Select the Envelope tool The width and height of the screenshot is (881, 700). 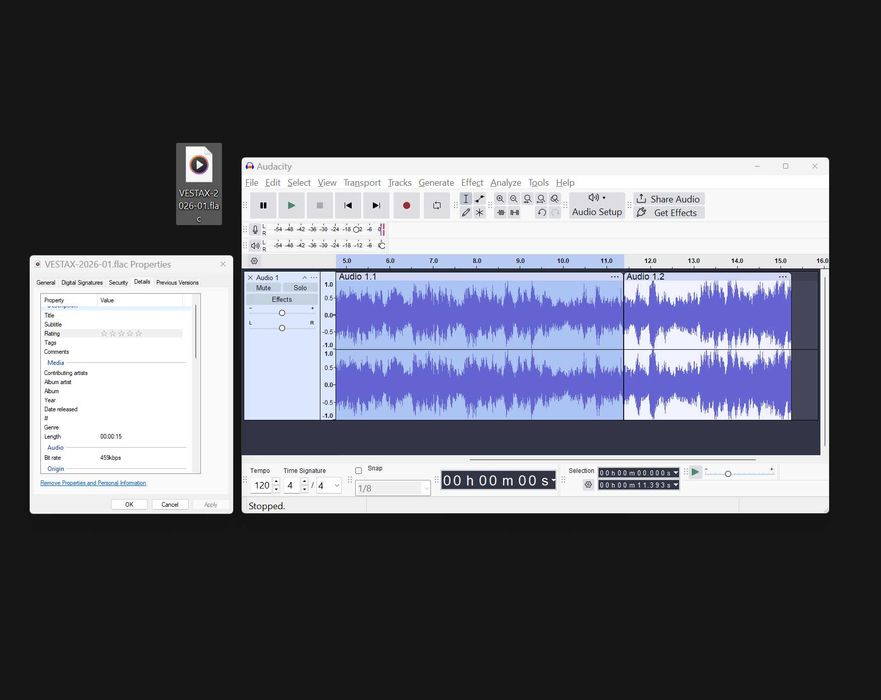479,199
